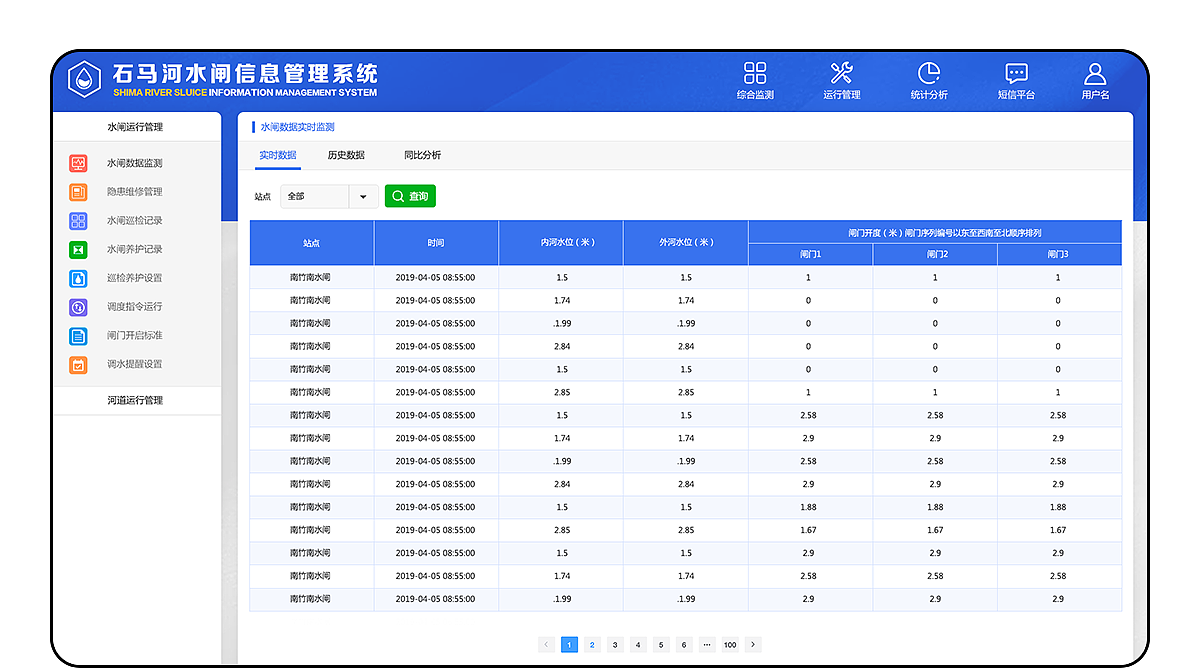The width and height of the screenshot is (1200, 668).
Task: Open 统计分析 pie chart icon
Action: 930,73
